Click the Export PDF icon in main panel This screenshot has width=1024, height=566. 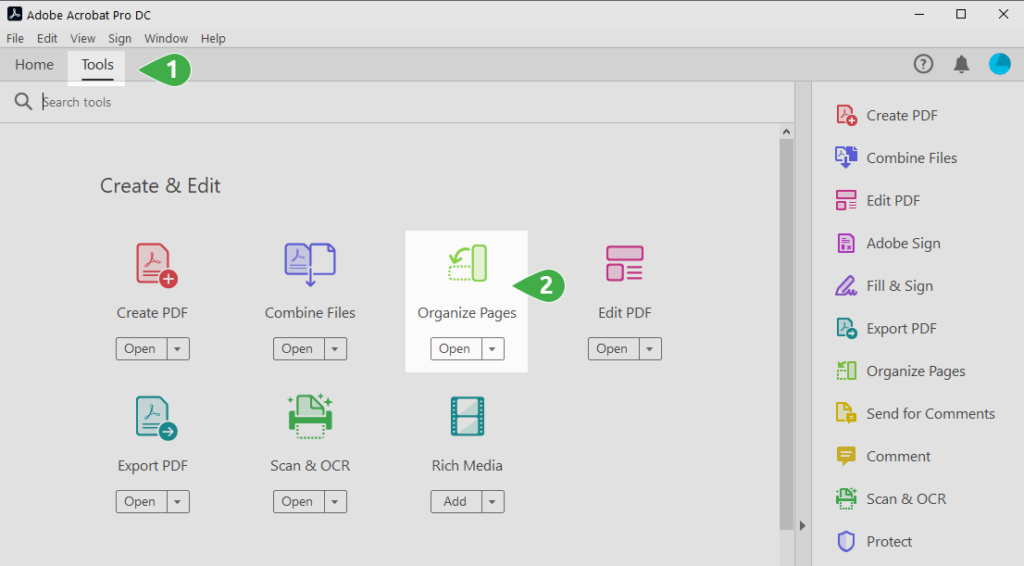156,418
